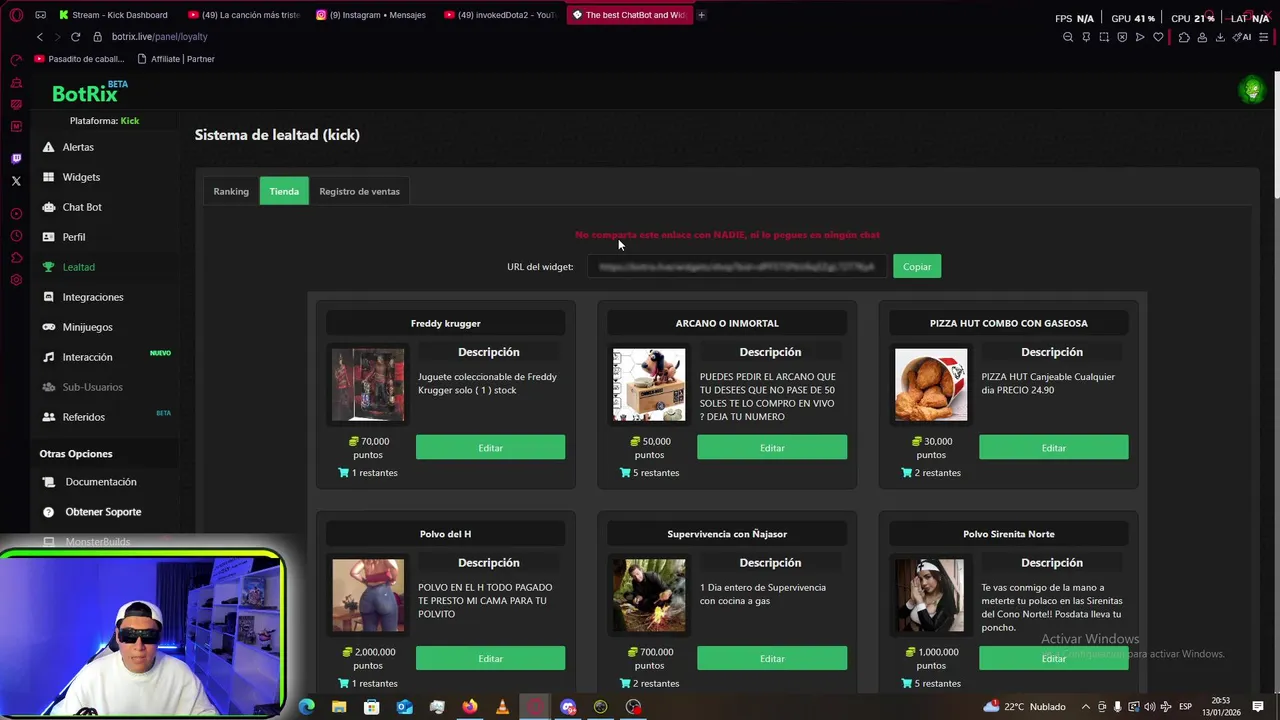
Task: Switch to the Ranking tab
Action: coord(231,191)
